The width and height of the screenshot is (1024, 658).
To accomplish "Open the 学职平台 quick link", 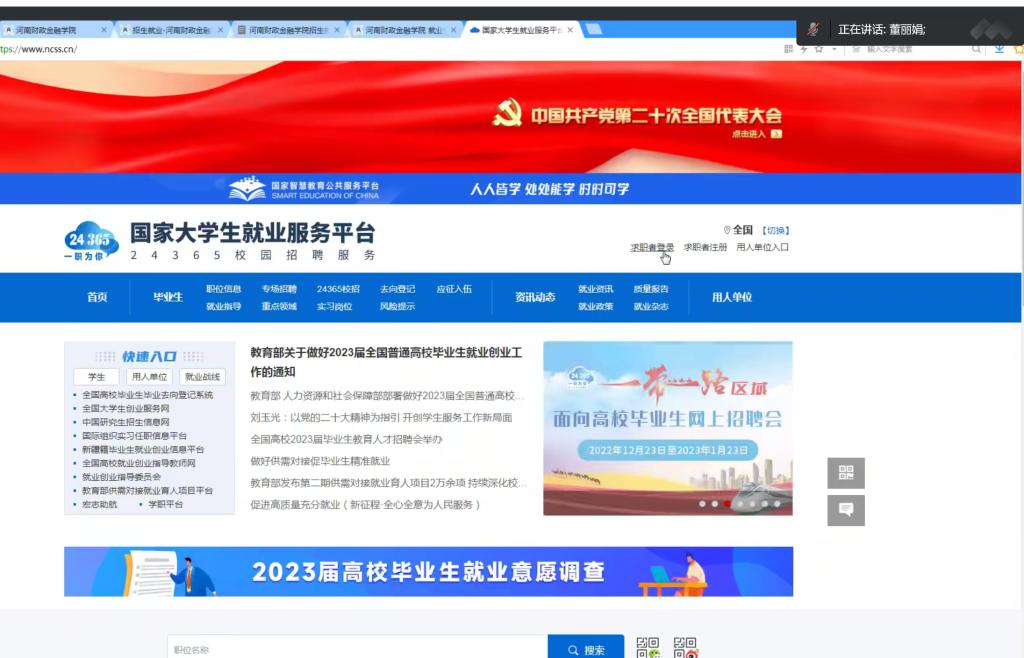I will [x=165, y=505].
